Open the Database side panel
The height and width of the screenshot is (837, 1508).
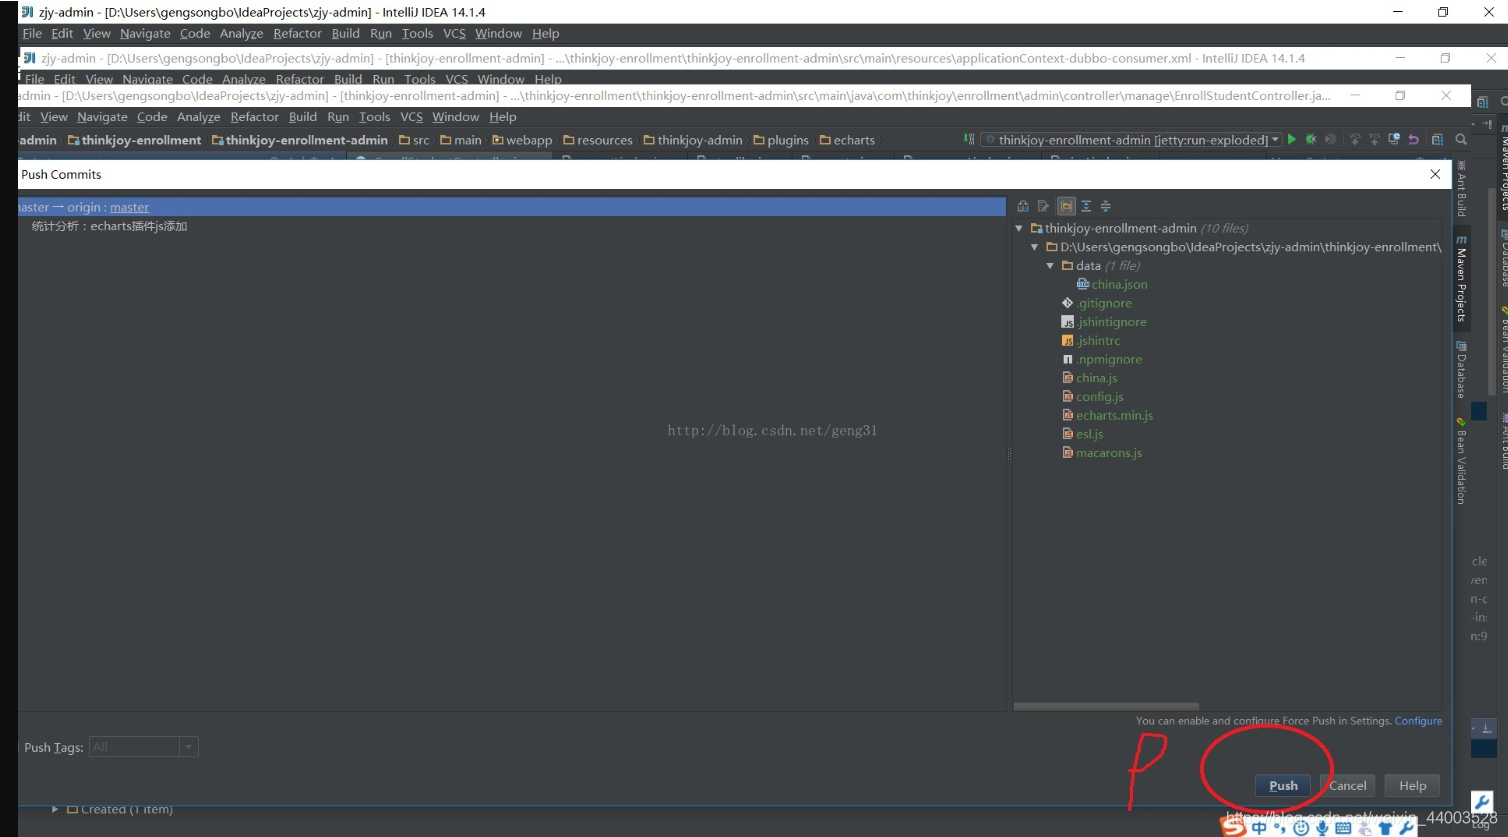point(1461,370)
